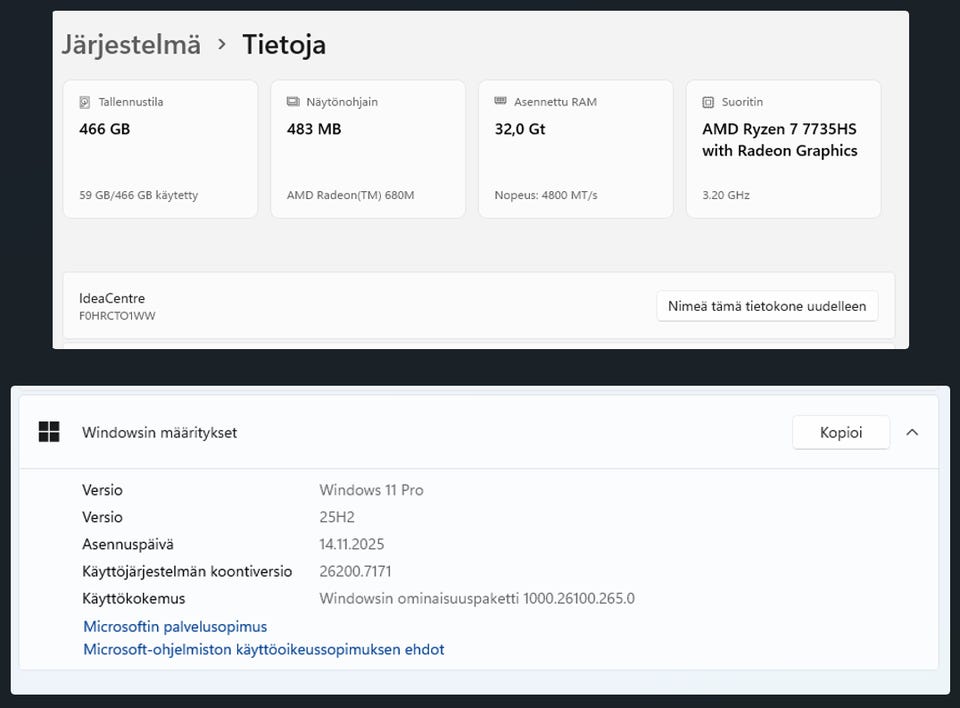Click the Asennettu RAM memory icon
Viewport: 960px width, 708px height.
pyautogui.click(x=500, y=102)
